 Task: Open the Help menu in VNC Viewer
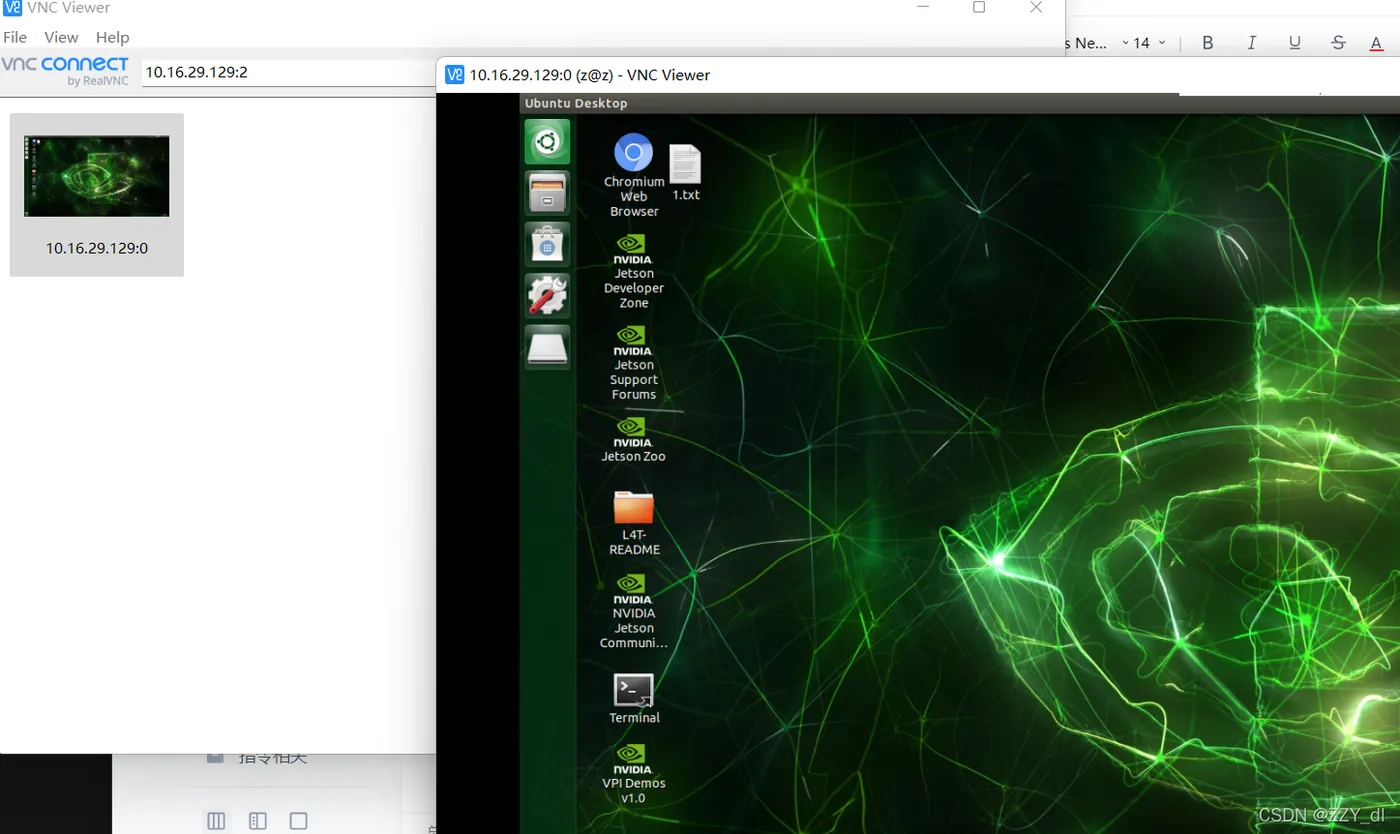click(112, 37)
